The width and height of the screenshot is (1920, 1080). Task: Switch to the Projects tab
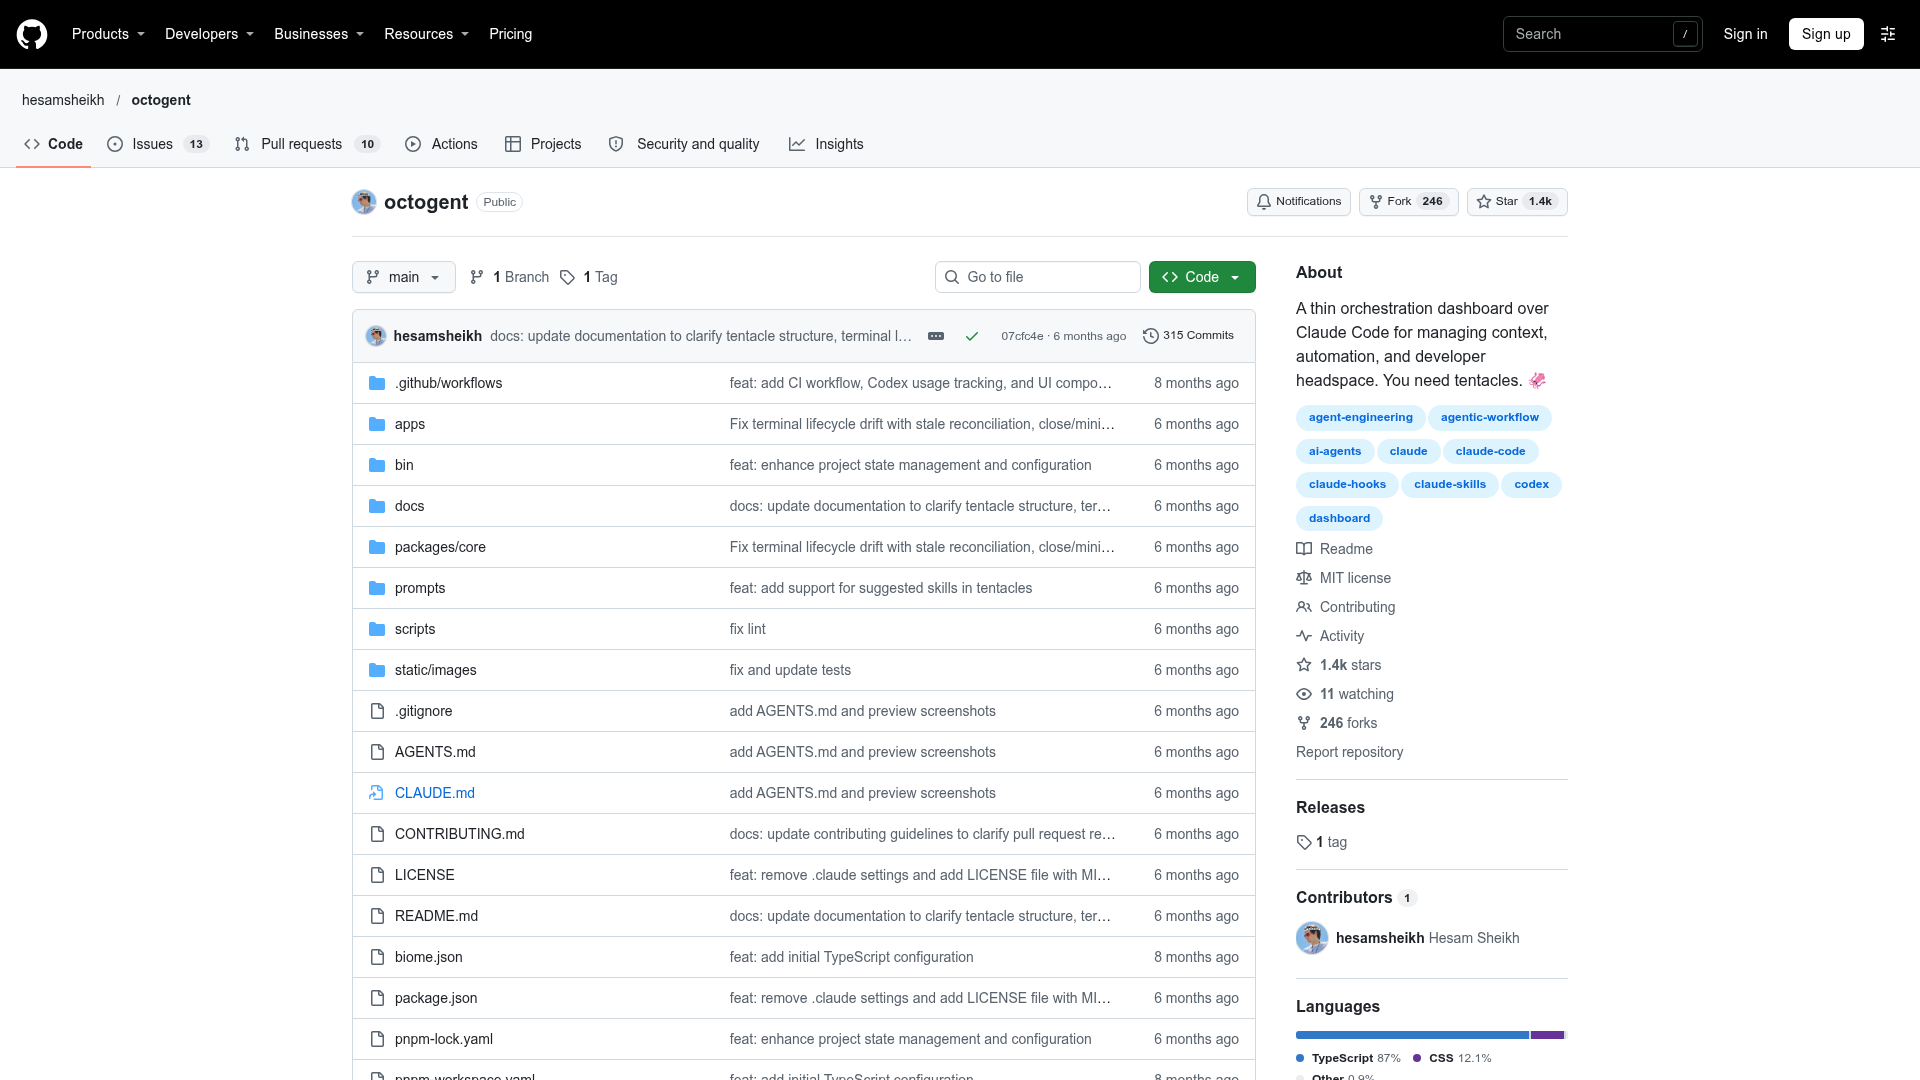click(x=543, y=144)
